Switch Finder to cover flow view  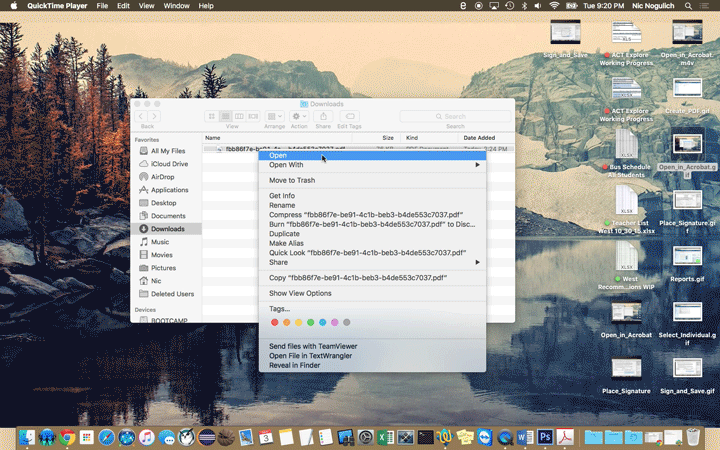(253, 117)
